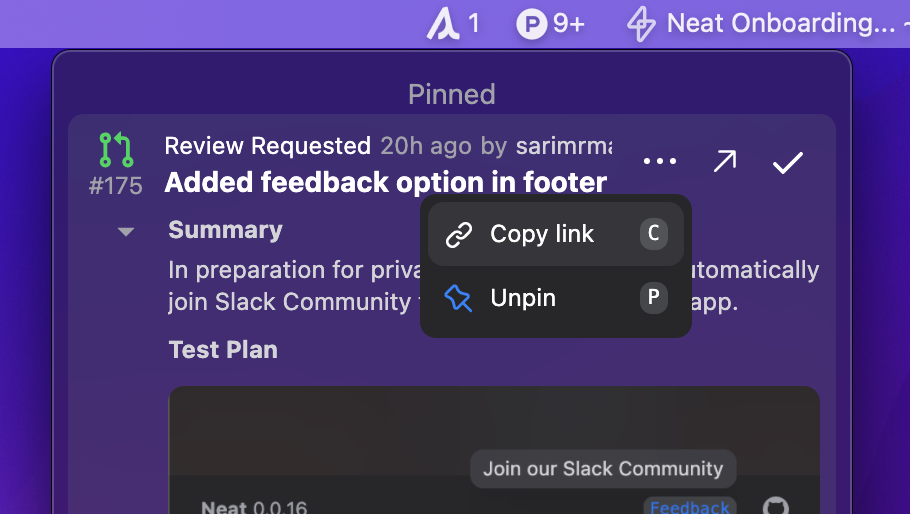Click the Test Plan screenshot thumbnail
This screenshot has width=910, height=514.
pyautogui.click(x=494, y=450)
